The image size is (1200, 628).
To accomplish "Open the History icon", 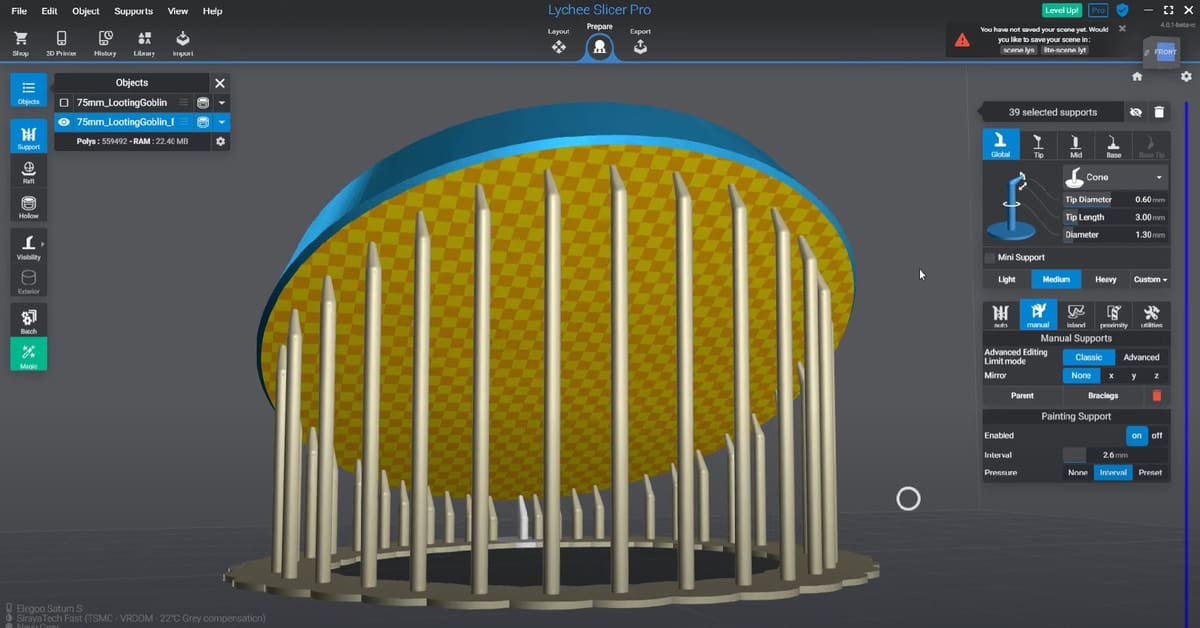I will (105, 42).
